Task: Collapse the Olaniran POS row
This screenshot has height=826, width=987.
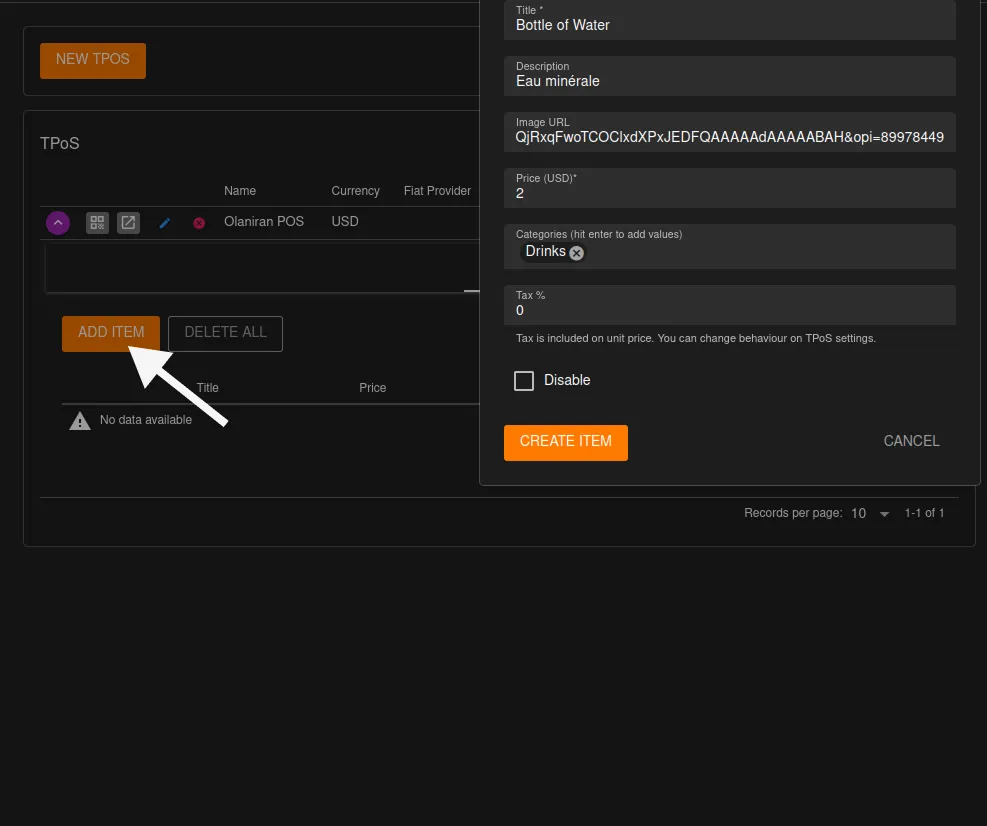Action: click(x=58, y=223)
